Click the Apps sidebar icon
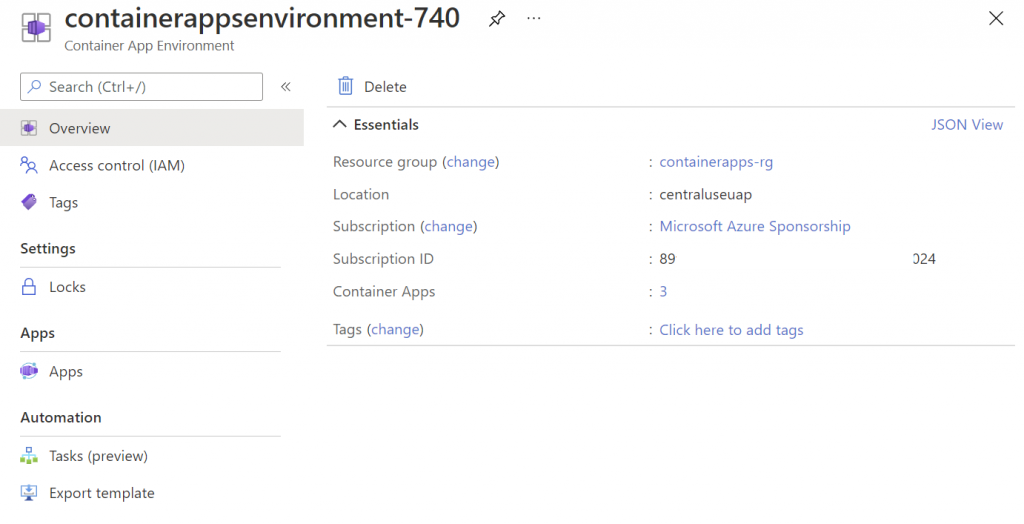The height and width of the screenshot is (524, 1024). pyautogui.click(x=29, y=371)
